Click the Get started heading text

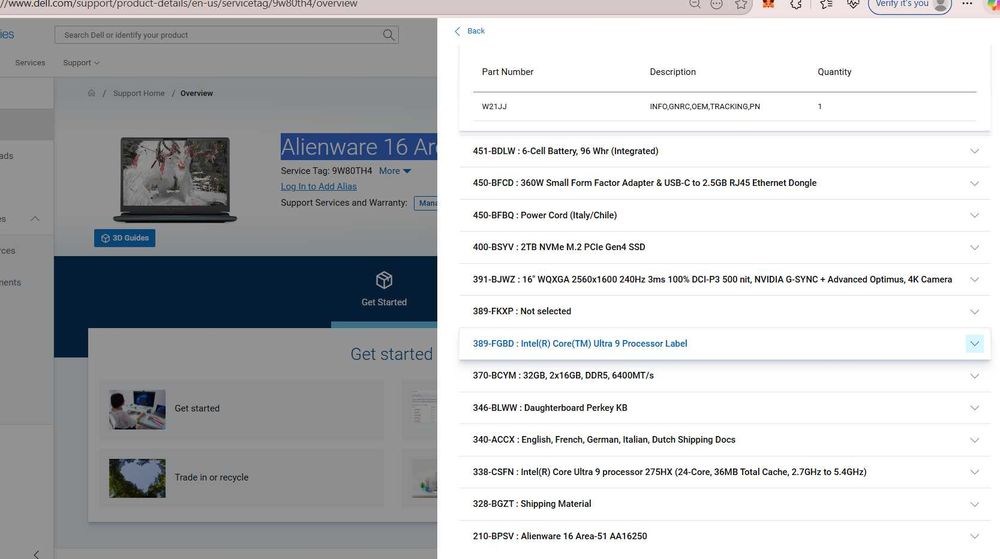click(392, 354)
